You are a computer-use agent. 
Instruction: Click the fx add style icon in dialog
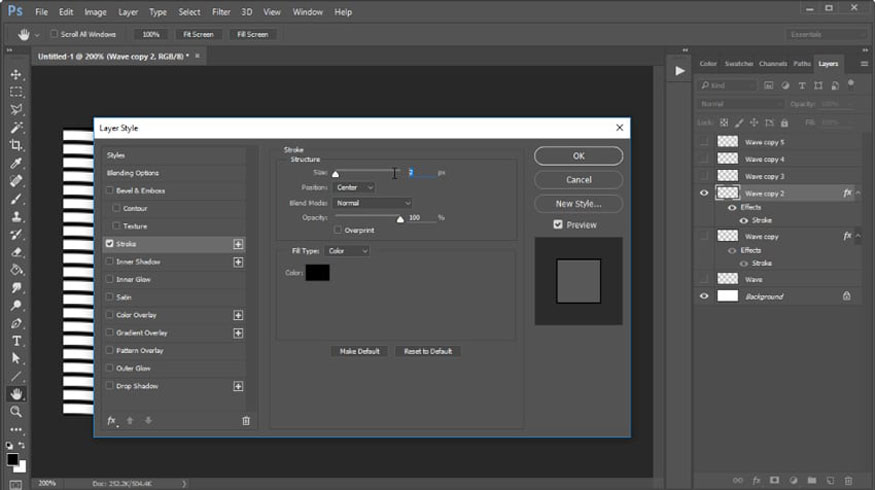[x=112, y=421]
